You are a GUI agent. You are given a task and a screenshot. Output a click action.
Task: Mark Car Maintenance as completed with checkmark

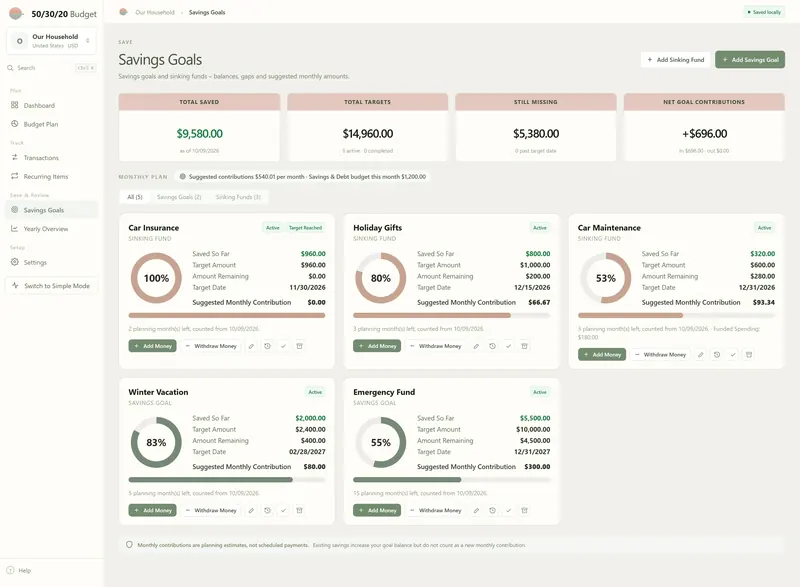733,354
